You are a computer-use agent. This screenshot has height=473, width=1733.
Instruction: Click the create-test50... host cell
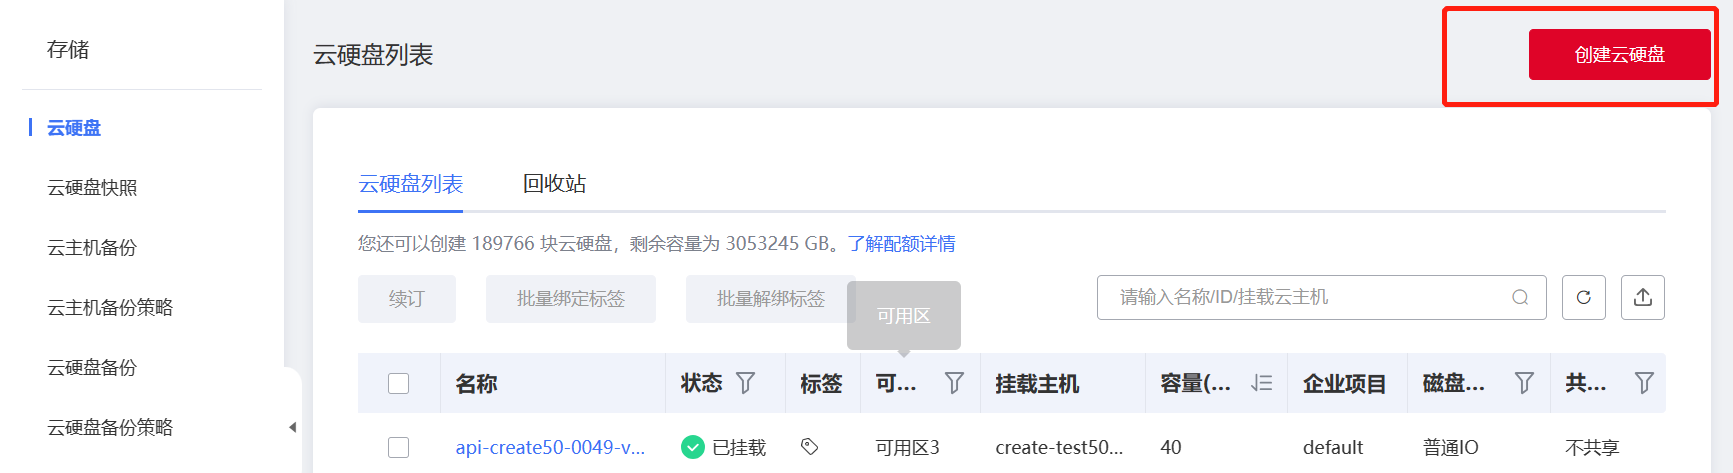[x=1059, y=447]
